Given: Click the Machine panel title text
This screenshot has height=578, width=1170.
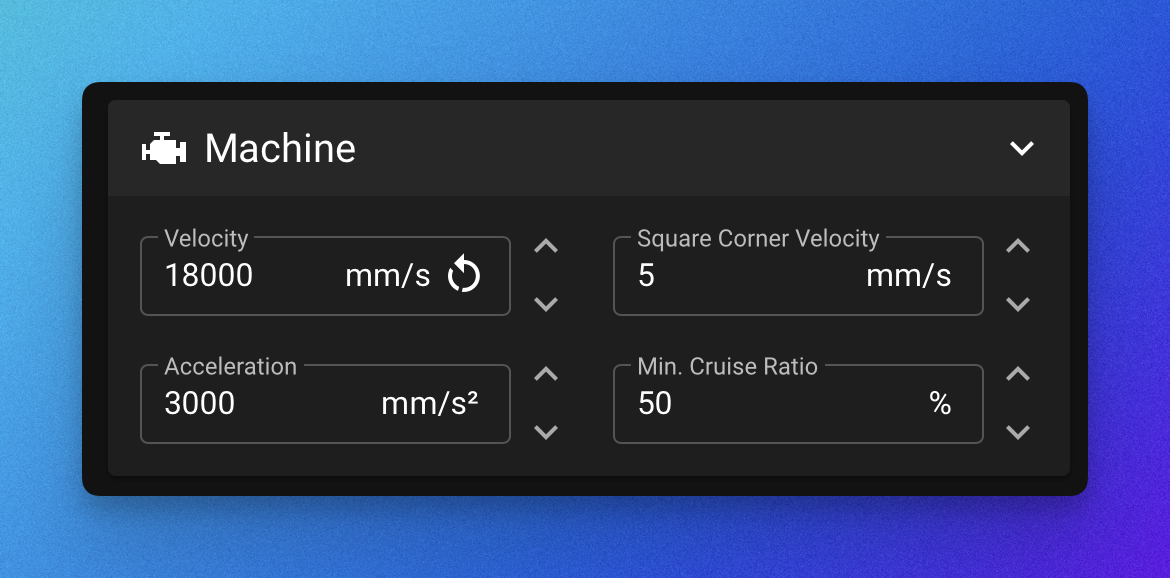Looking at the screenshot, I should [281, 148].
